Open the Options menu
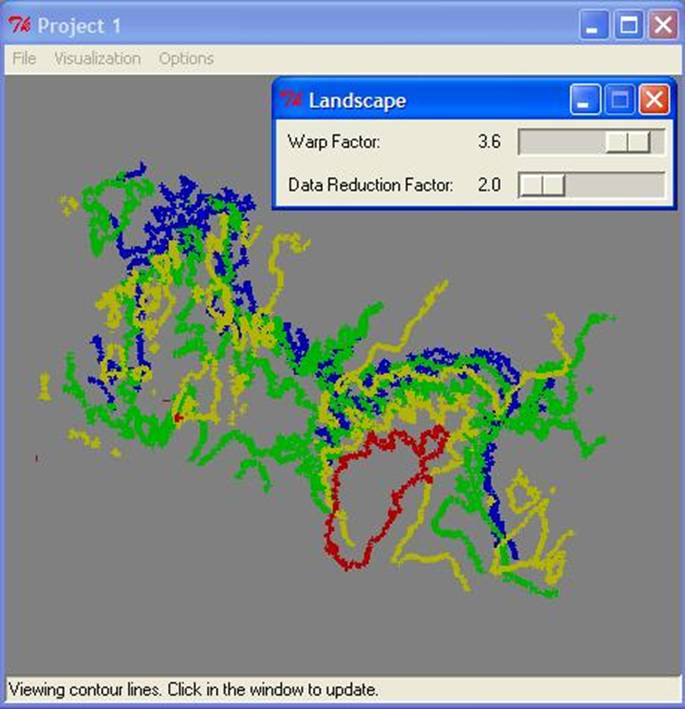685x709 pixels. 186,59
